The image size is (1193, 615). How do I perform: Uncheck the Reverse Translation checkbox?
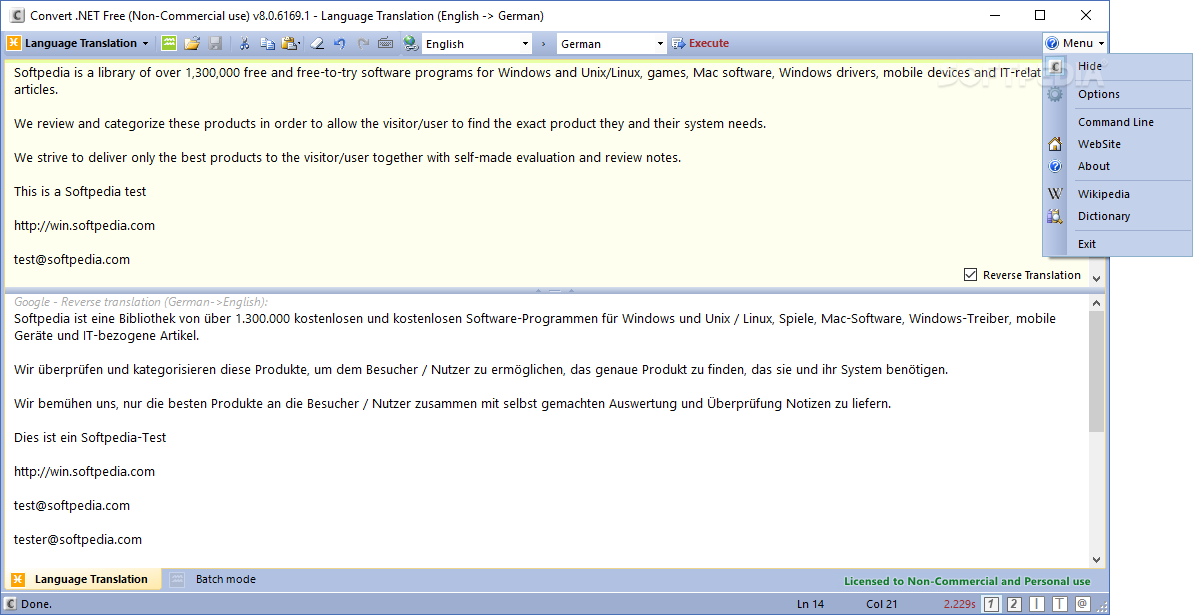coord(970,275)
